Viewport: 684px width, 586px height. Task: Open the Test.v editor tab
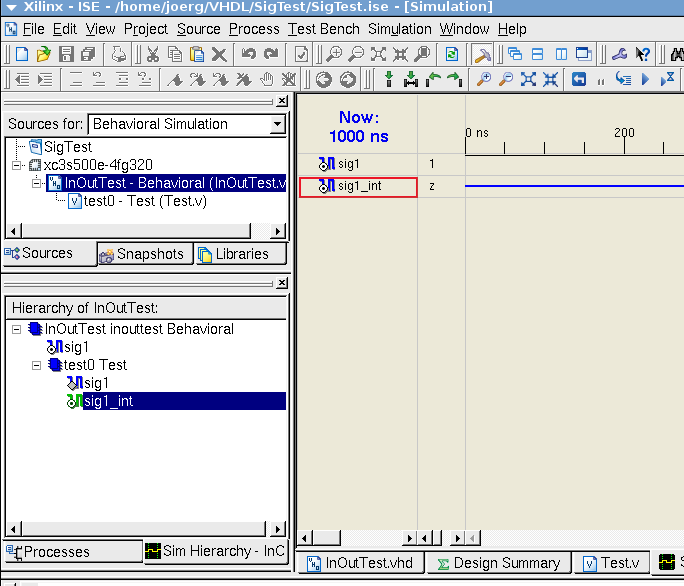point(611,563)
